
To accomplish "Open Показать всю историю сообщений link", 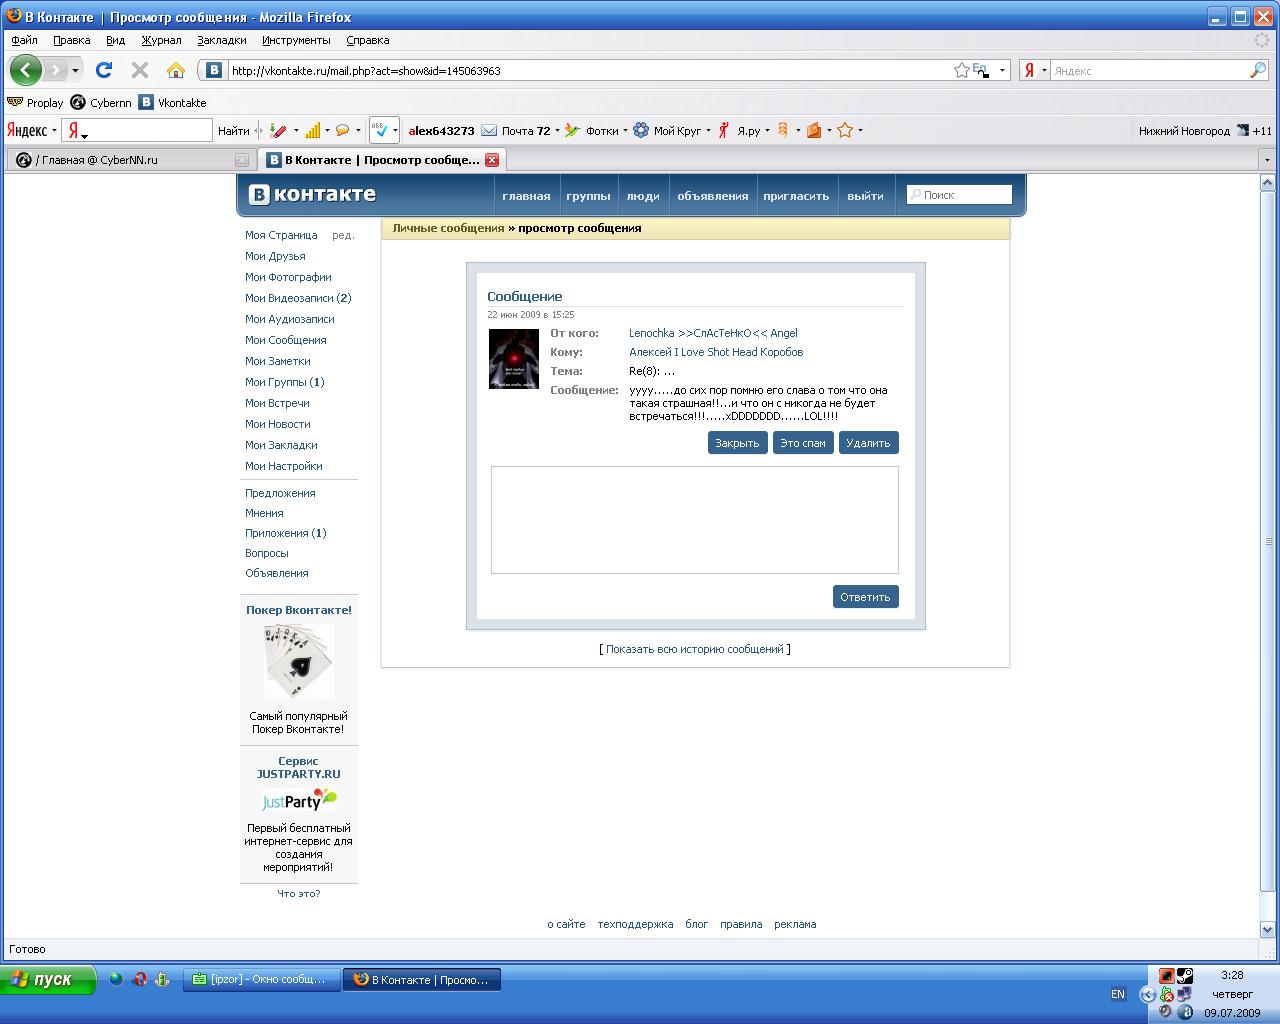I will pyautogui.click(x=695, y=649).
